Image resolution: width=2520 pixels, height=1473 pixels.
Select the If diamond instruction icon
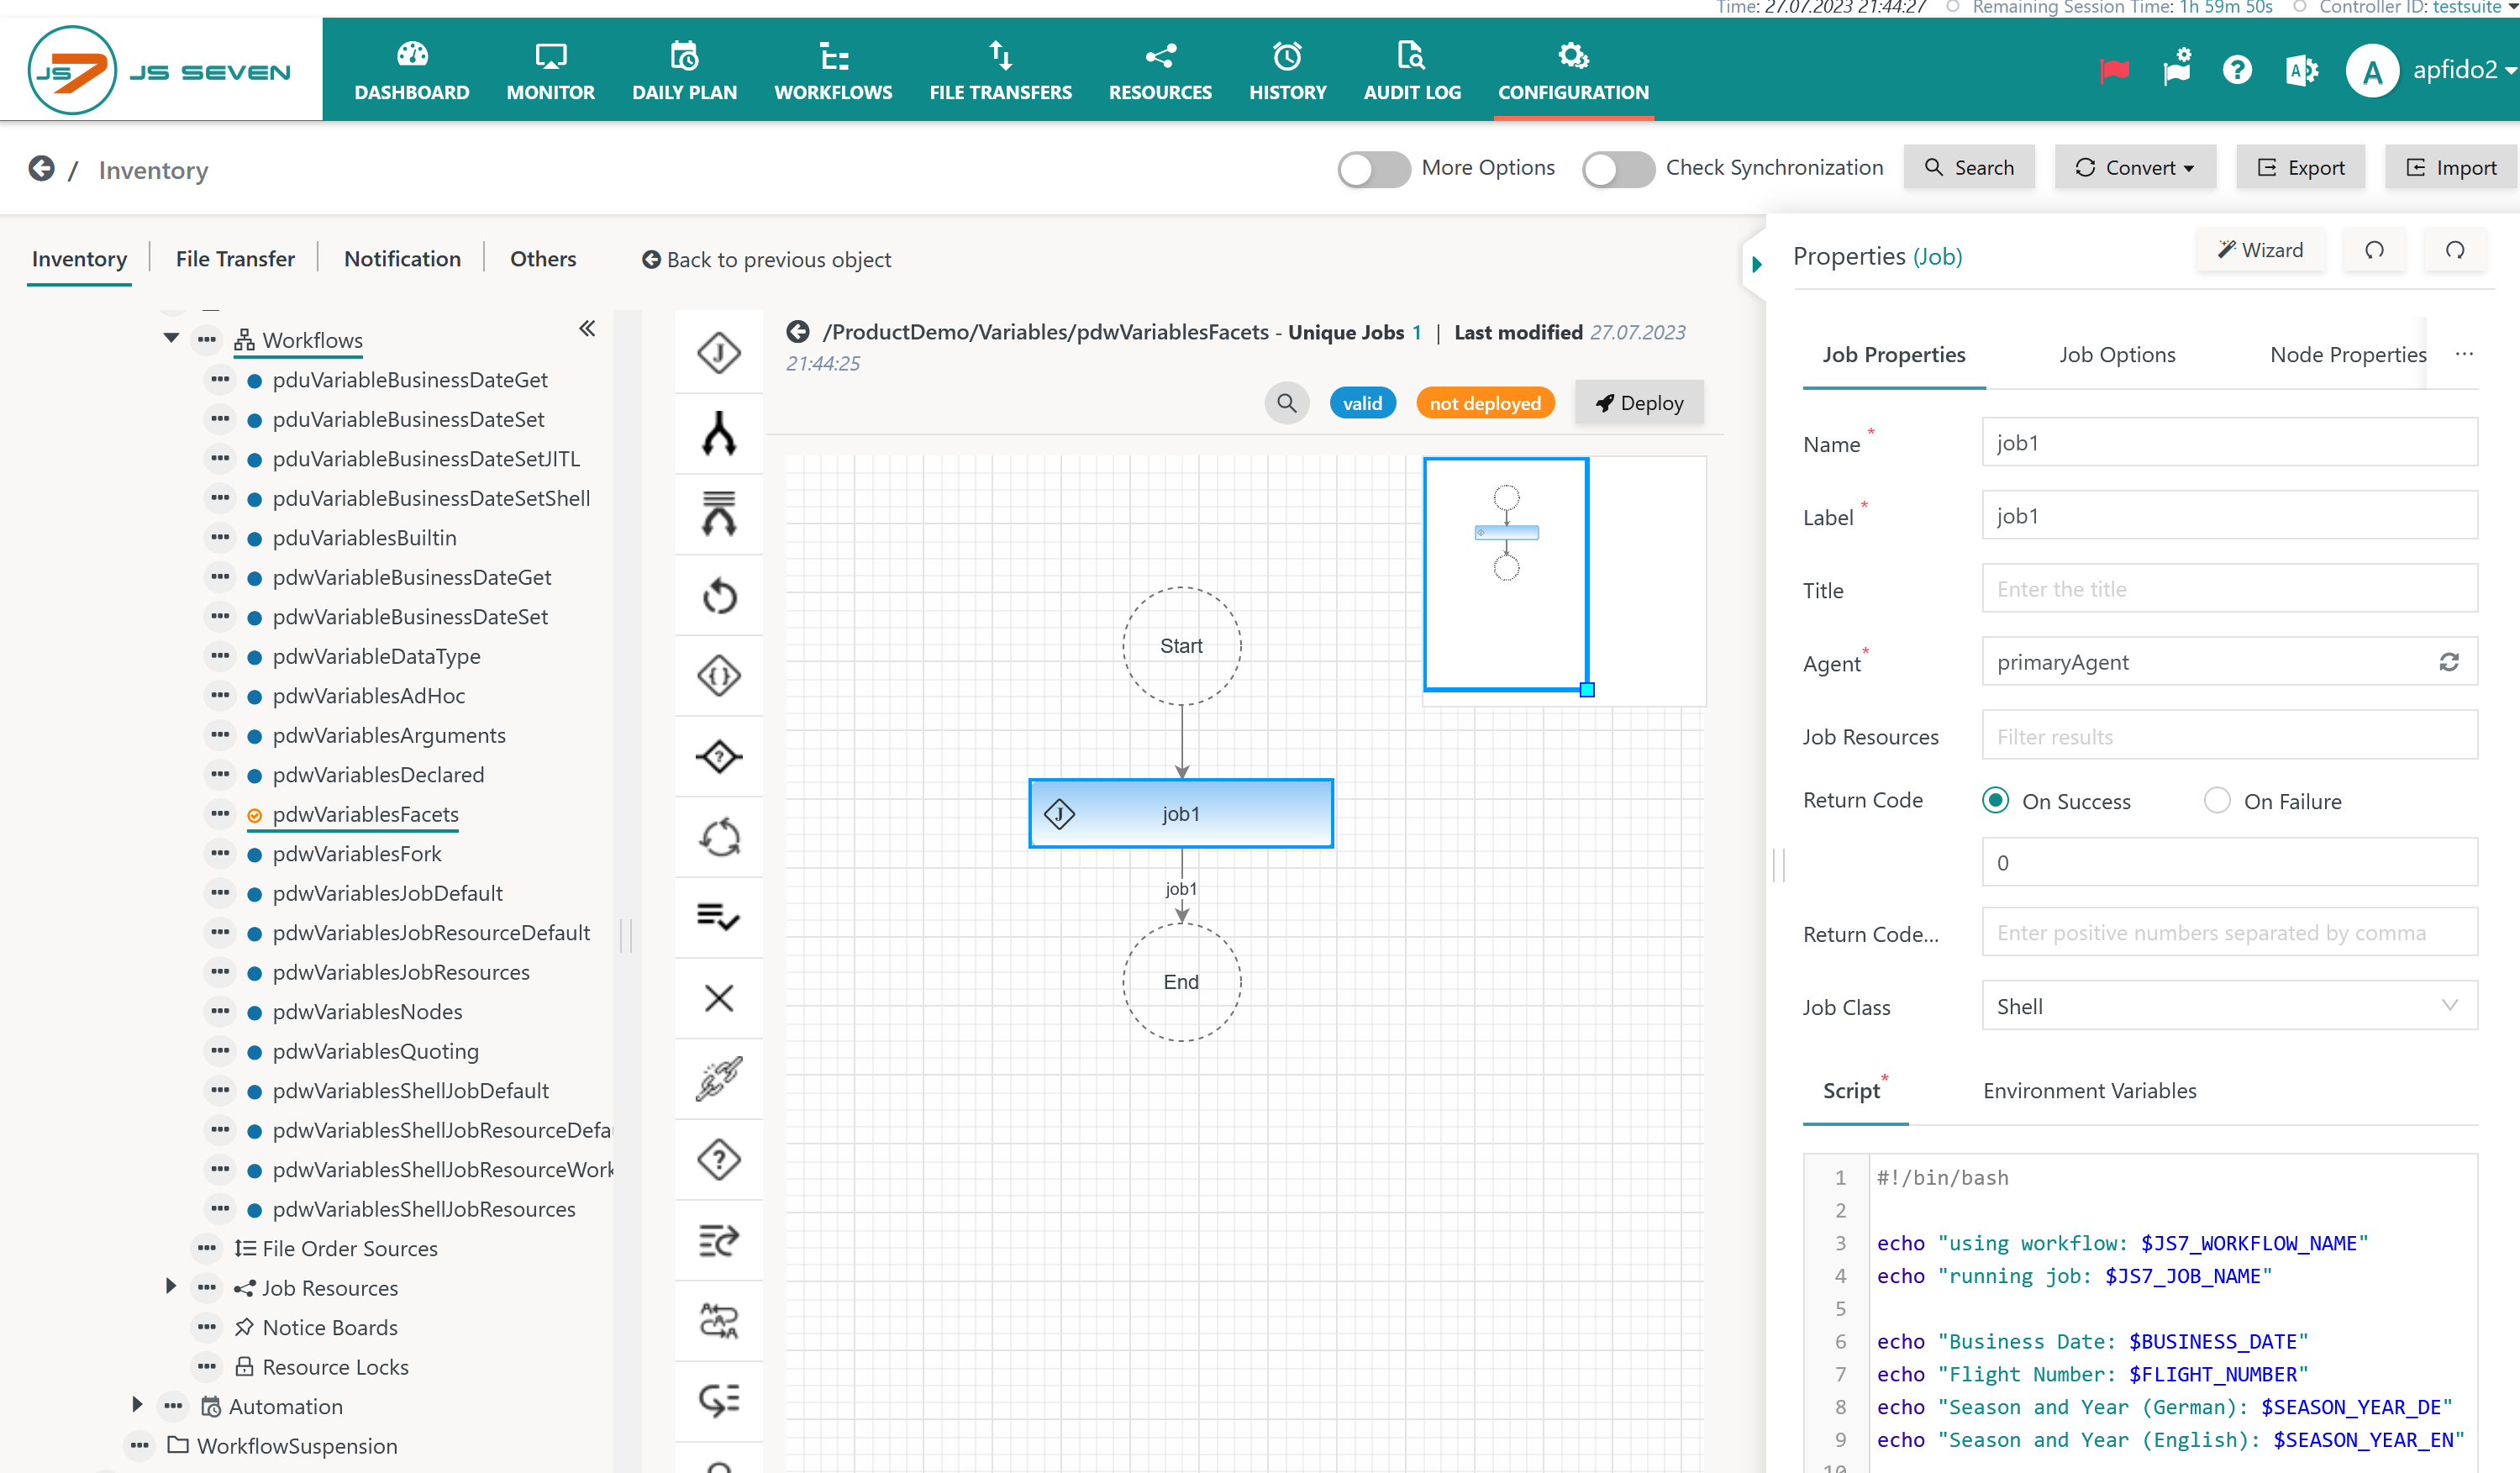(x=718, y=757)
